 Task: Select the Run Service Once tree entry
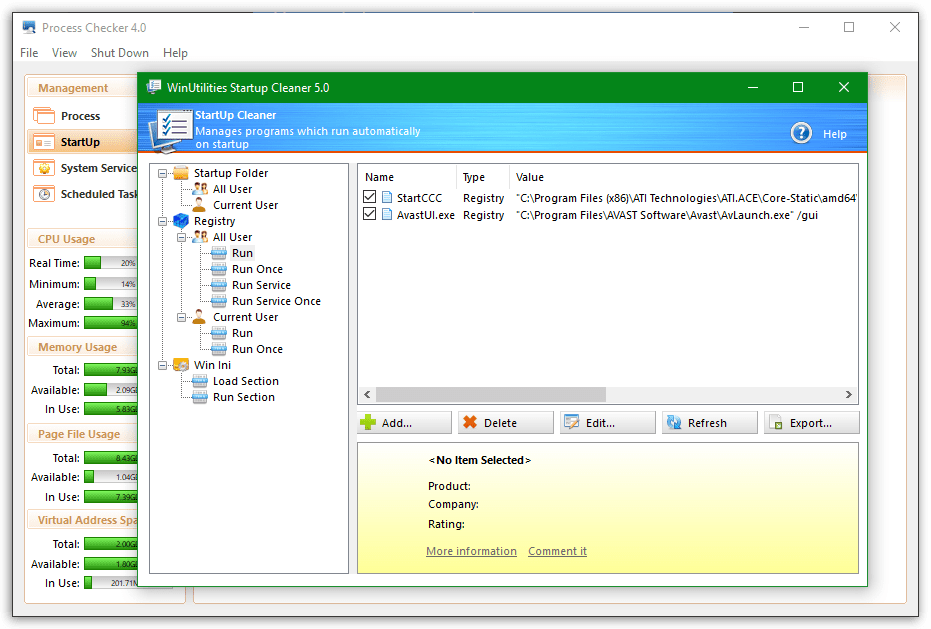pos(276,302)
